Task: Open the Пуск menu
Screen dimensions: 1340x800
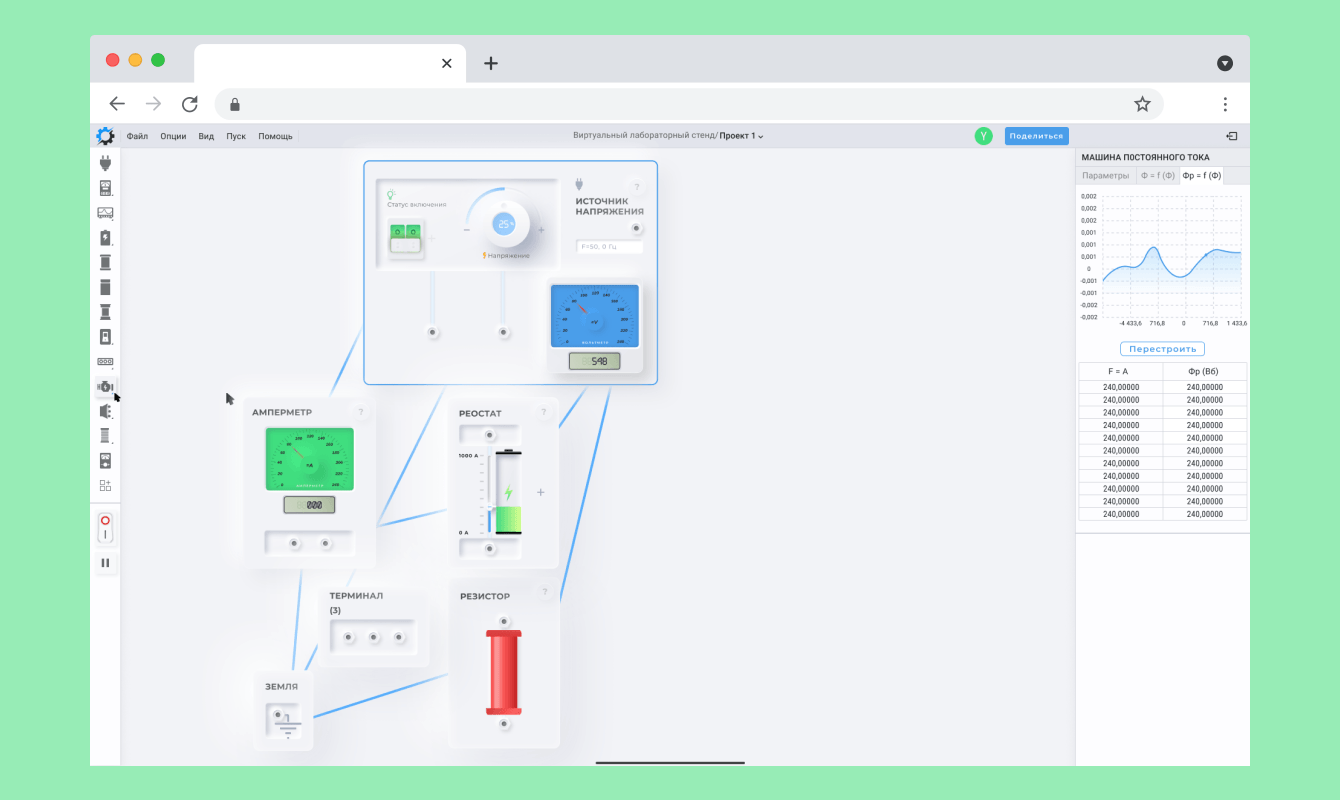Action: 236,136
